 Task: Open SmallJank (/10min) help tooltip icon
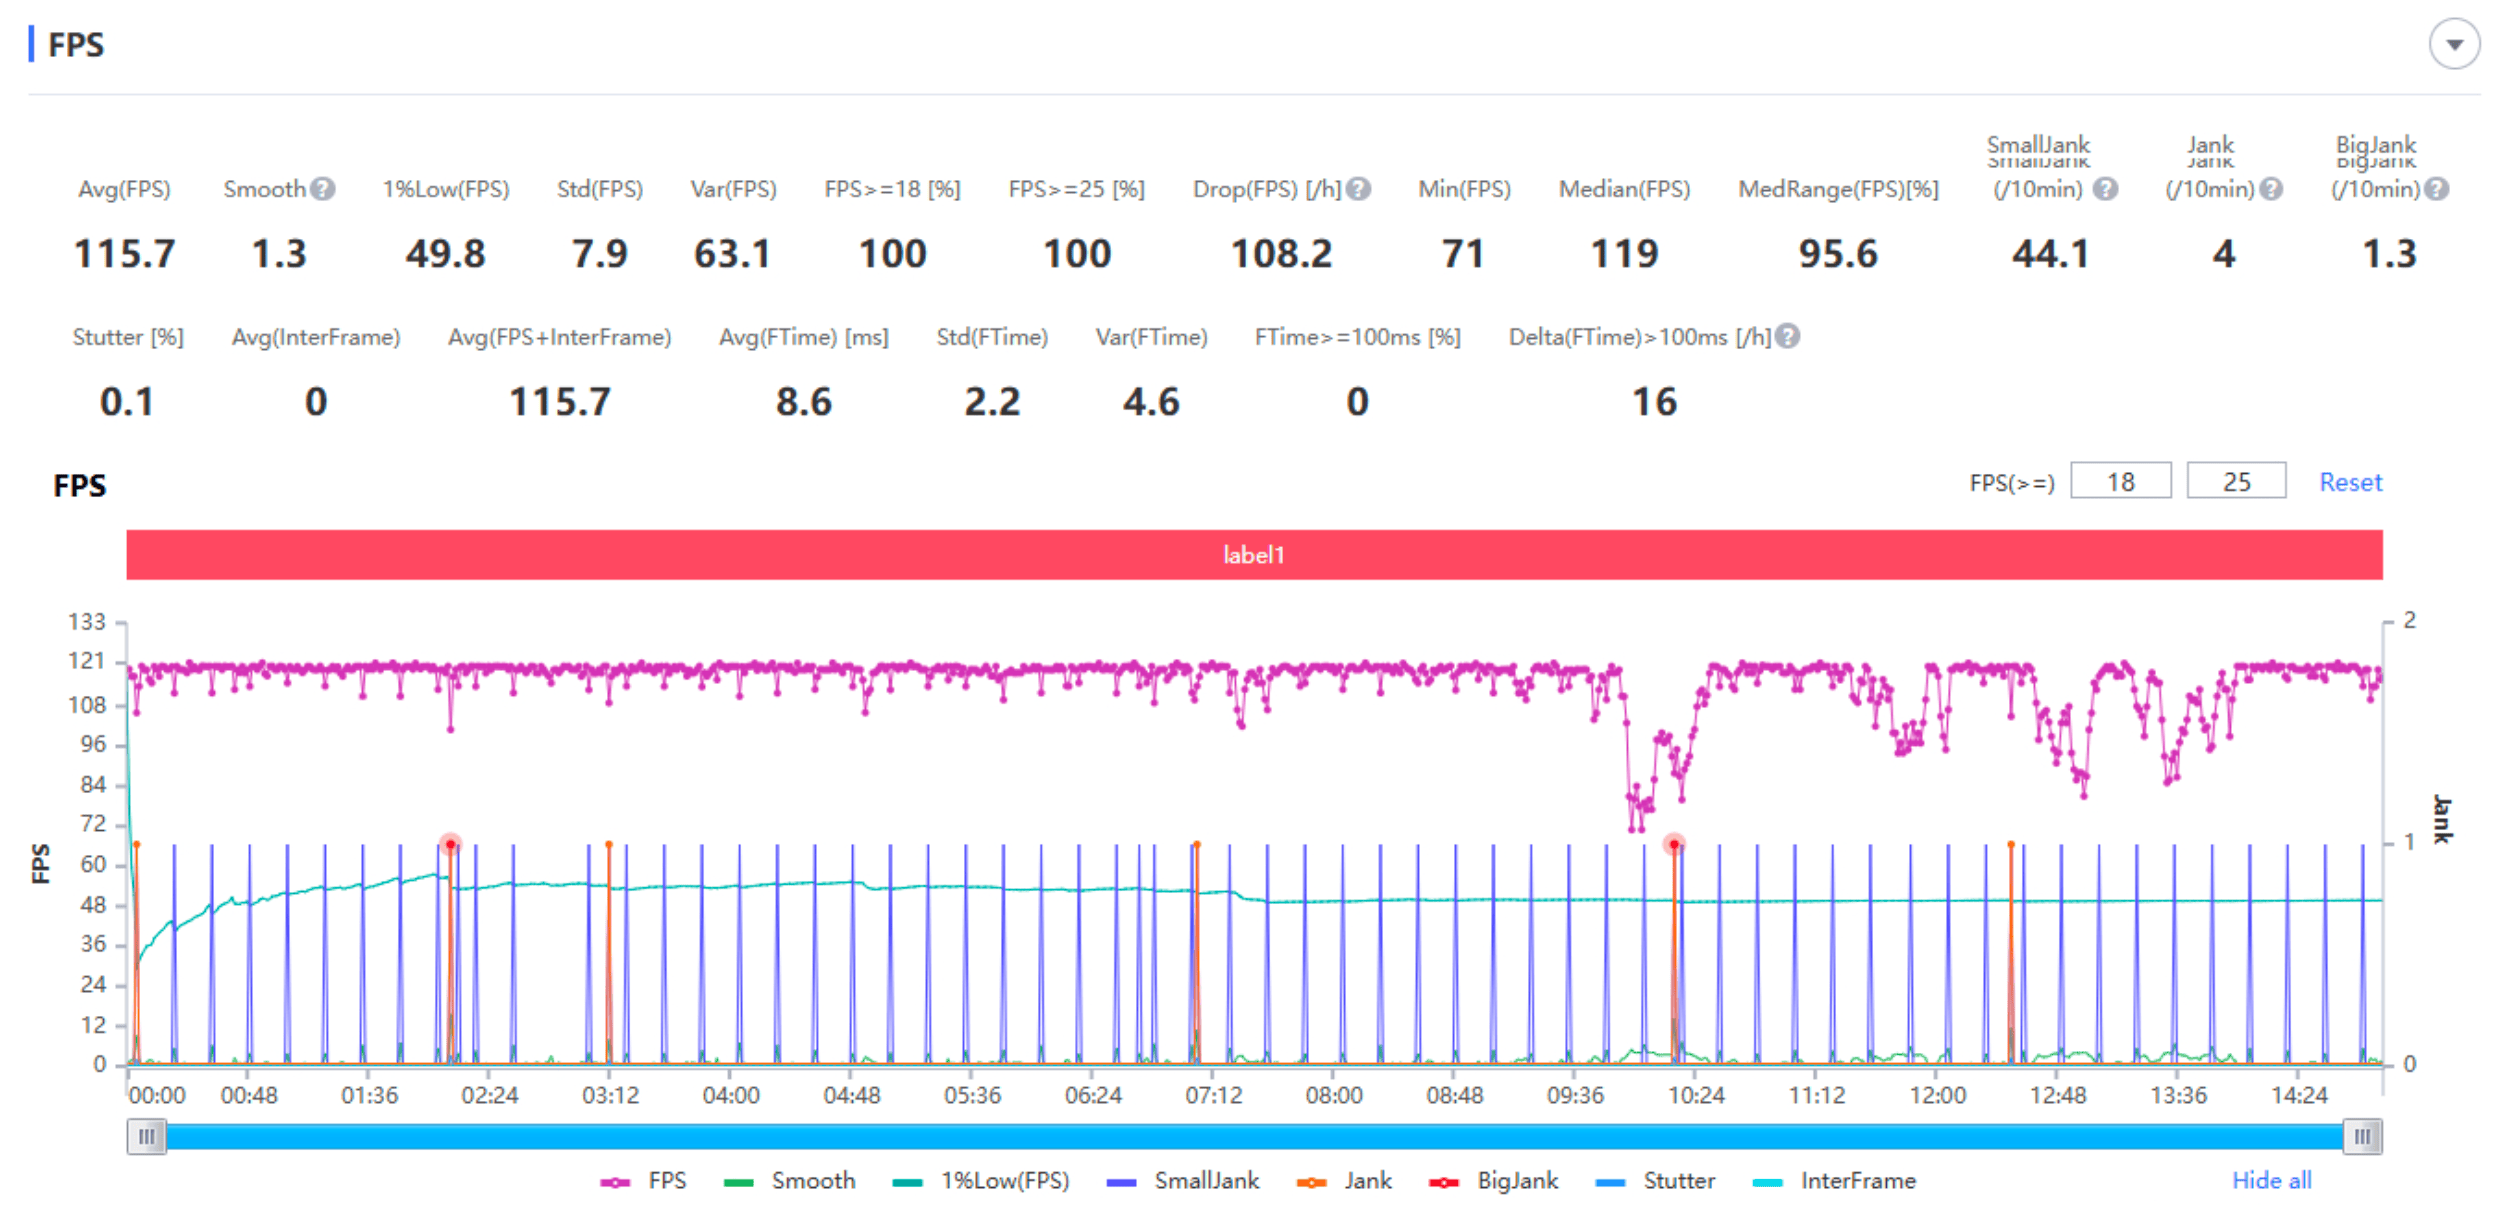[x=2105, y=189]
